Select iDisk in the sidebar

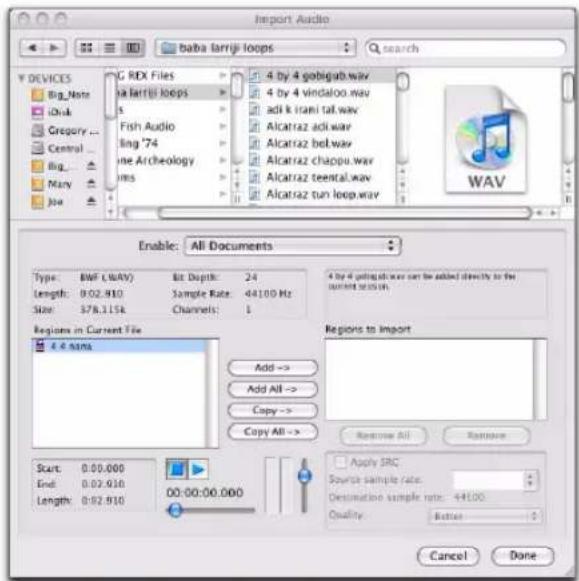[52, 112]
